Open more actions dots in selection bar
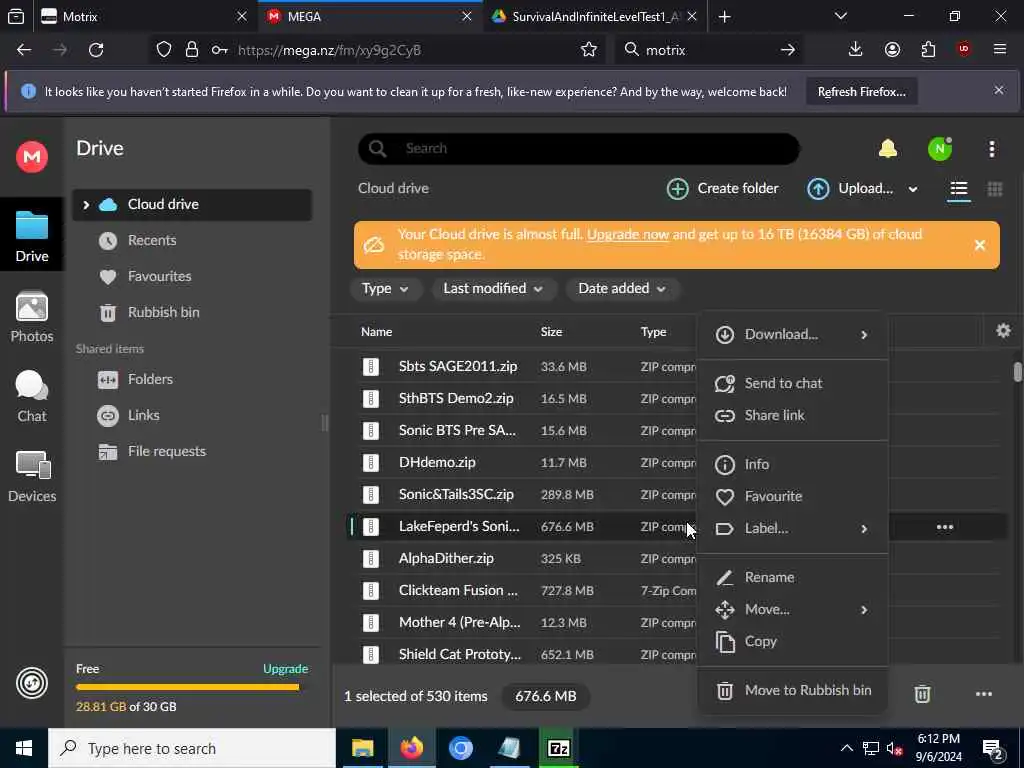 (x=984, y=694)
